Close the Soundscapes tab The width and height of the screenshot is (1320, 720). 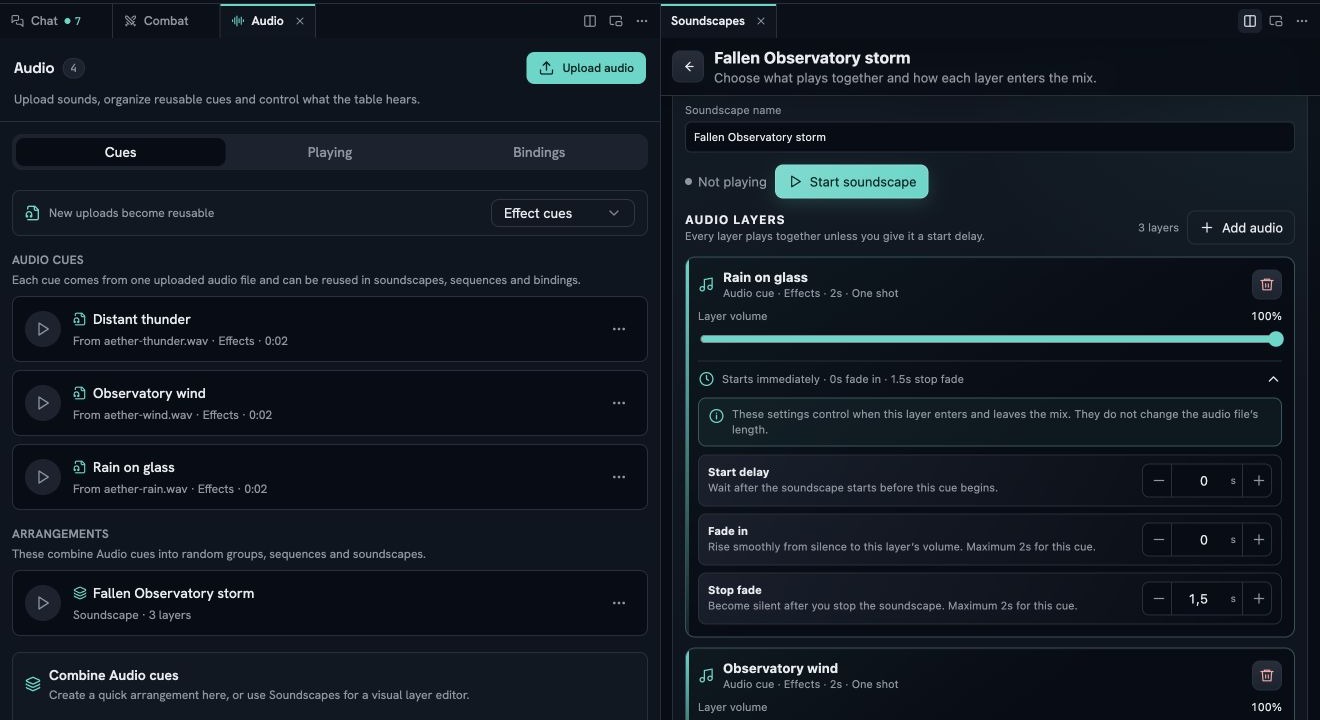tap(761, 21)
